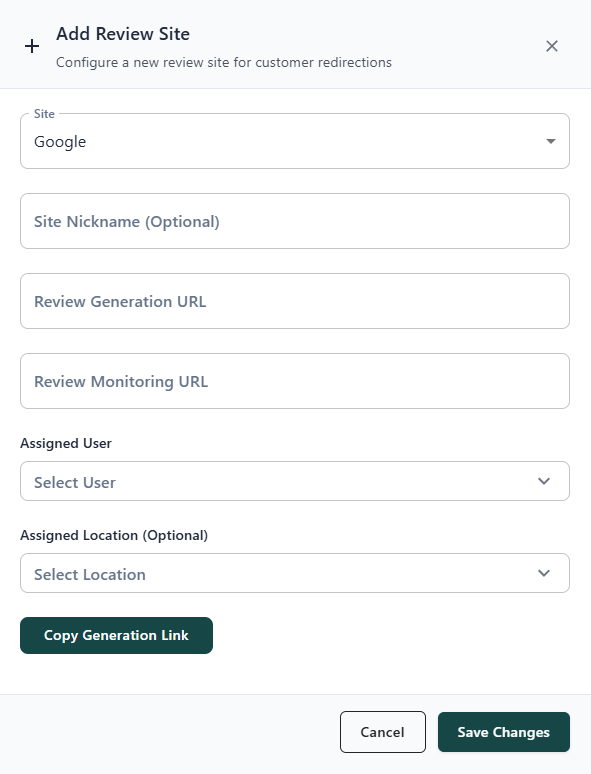The image size is (591, 774).
Task: Close the Add Review Site dialog
Action: tap(552, 46)
